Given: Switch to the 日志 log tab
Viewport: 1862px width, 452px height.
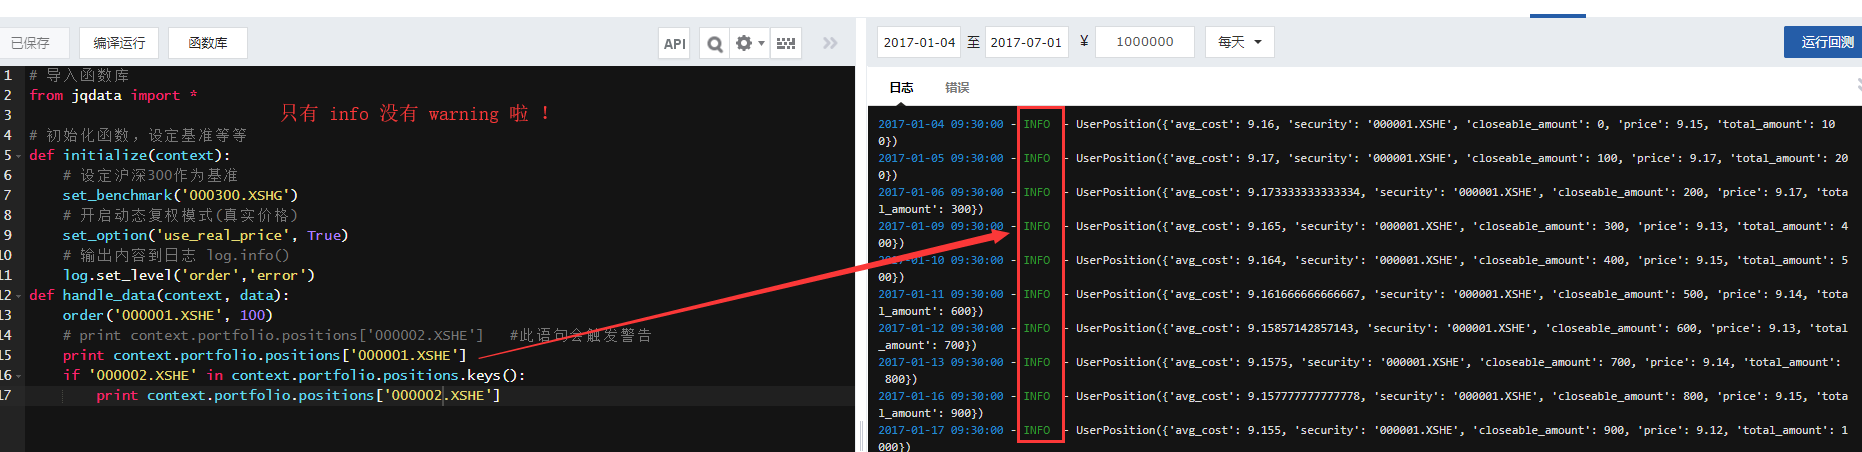Looking at the screenshot, I should (901, 88).
